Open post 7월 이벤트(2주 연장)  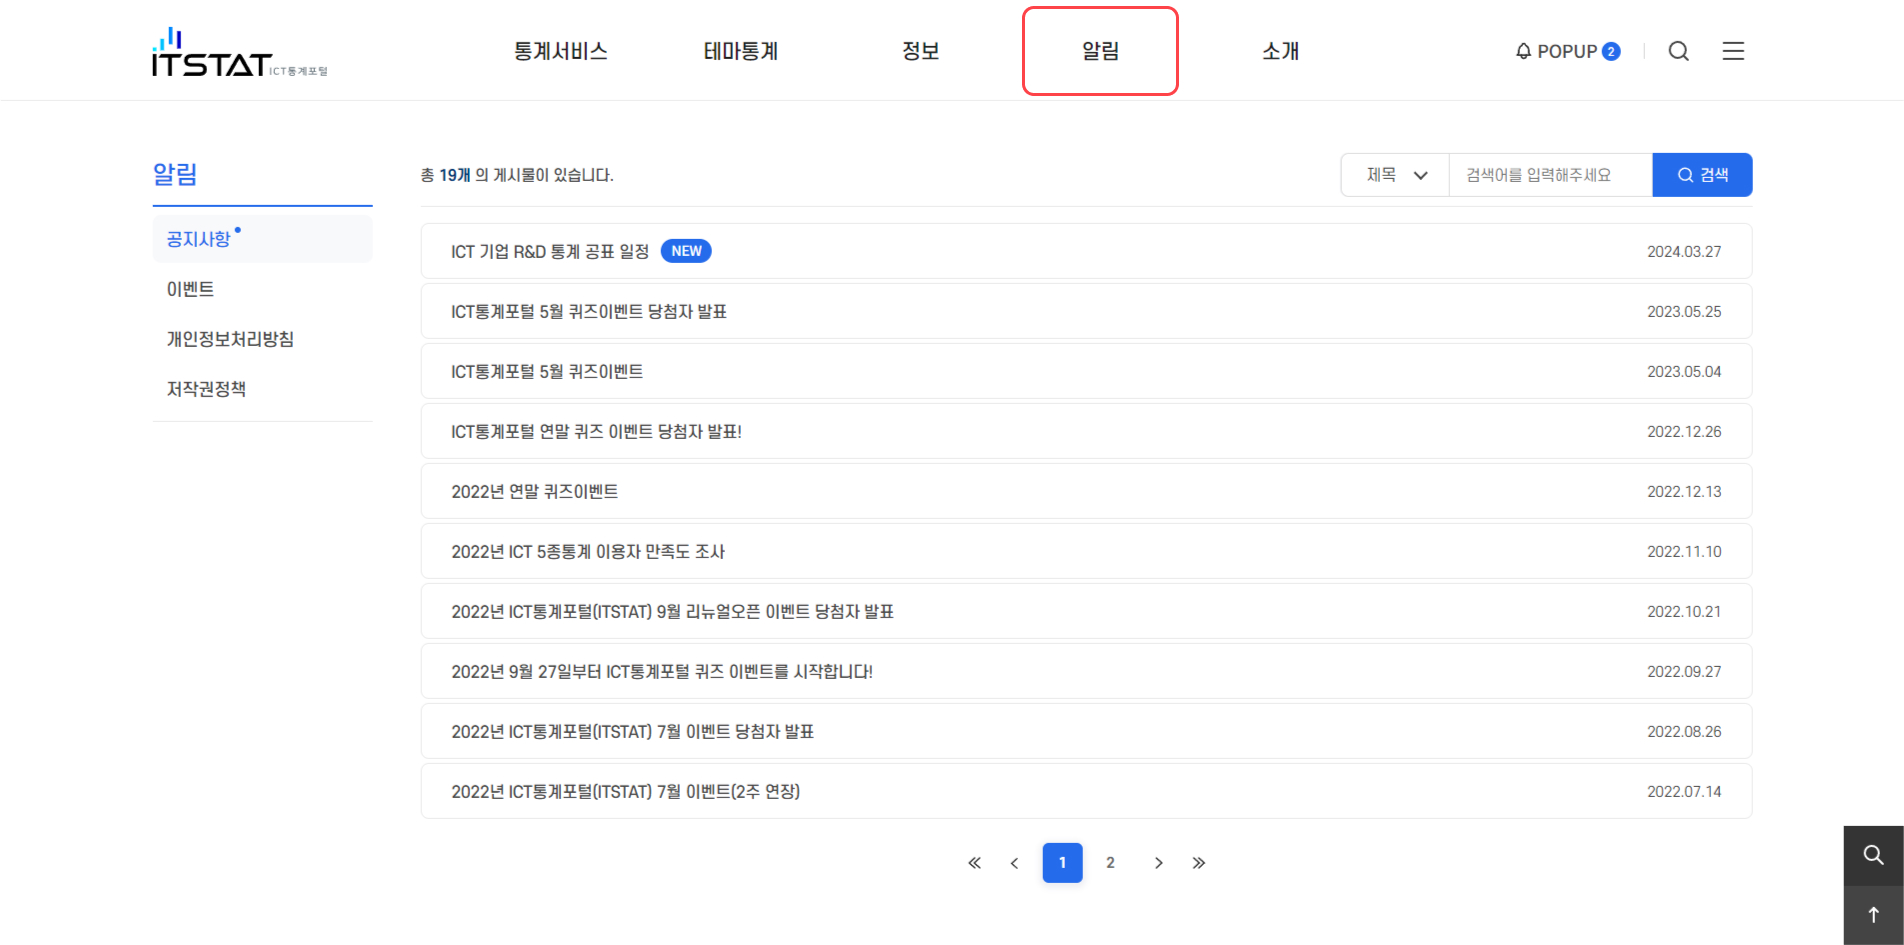1086,791
